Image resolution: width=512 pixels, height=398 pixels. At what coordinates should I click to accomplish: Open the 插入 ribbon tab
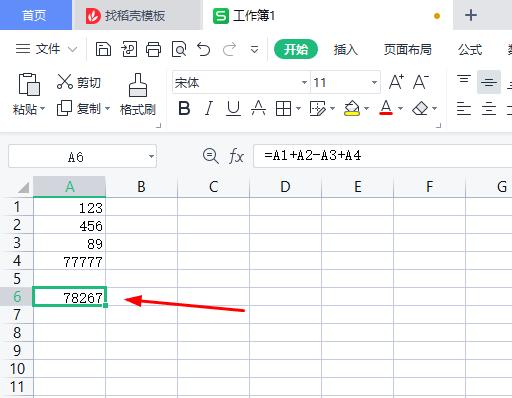coord(346,50)
